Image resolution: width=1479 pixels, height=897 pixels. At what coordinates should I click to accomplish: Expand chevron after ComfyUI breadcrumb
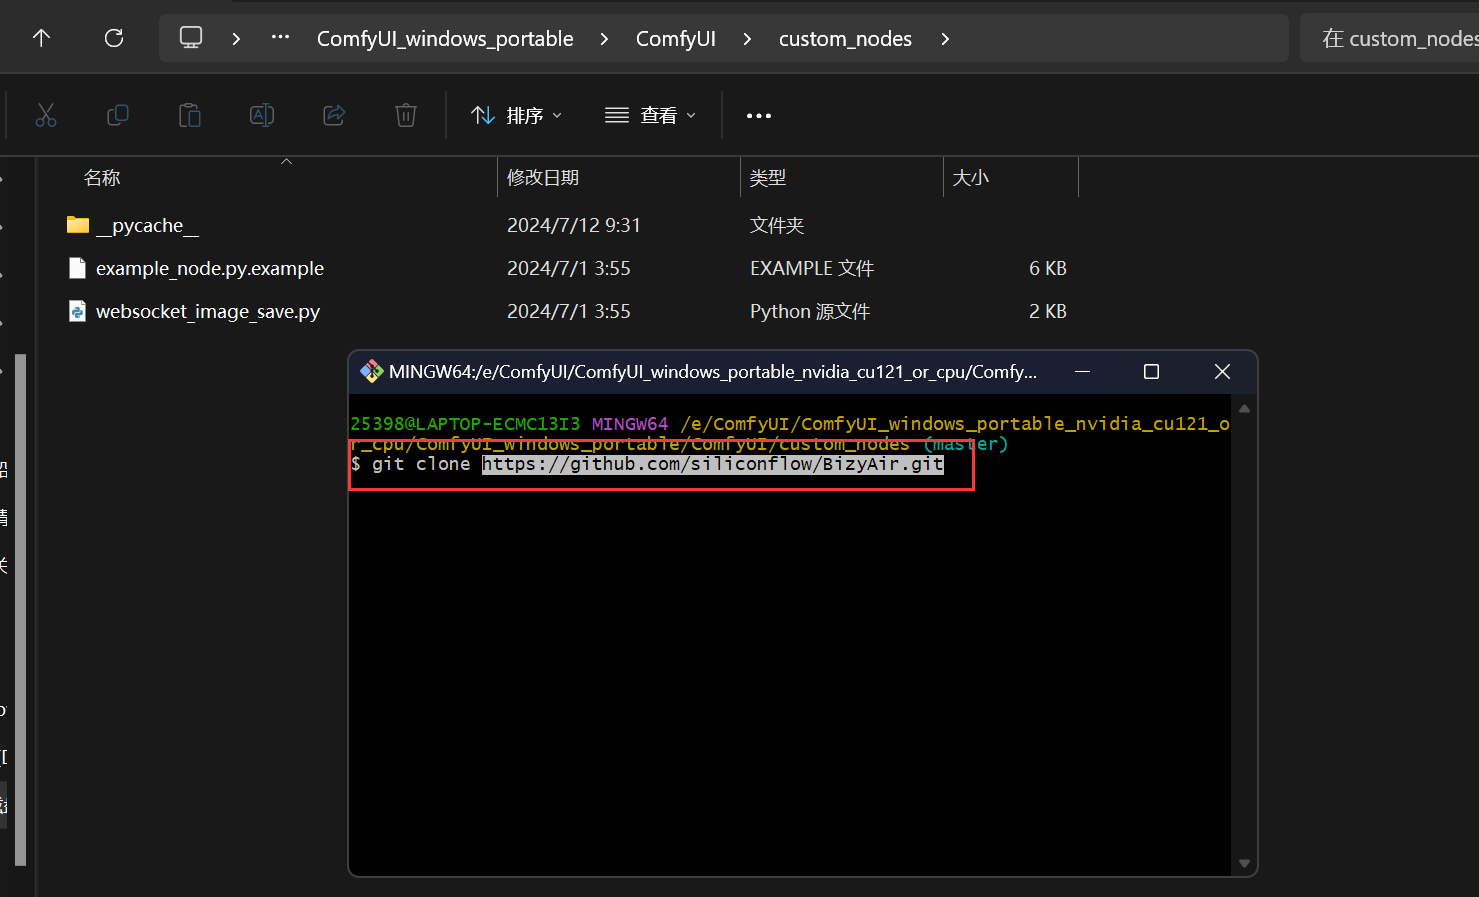747,38
